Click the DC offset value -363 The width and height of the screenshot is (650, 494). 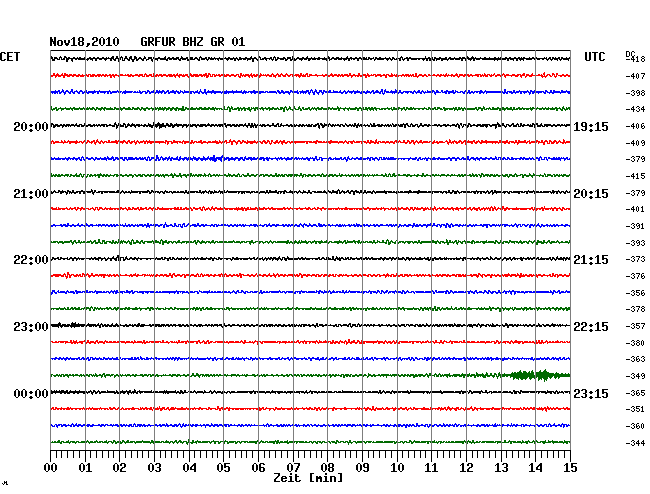635,359
